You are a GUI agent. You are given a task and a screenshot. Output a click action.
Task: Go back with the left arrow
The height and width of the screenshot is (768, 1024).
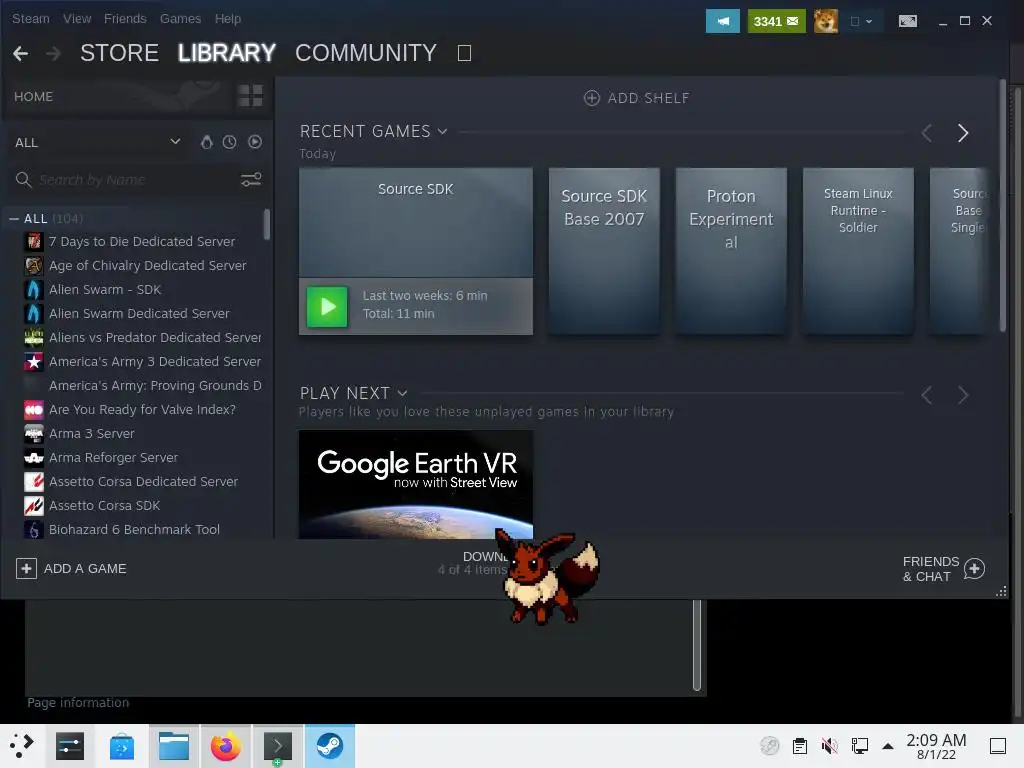(21, 53)
